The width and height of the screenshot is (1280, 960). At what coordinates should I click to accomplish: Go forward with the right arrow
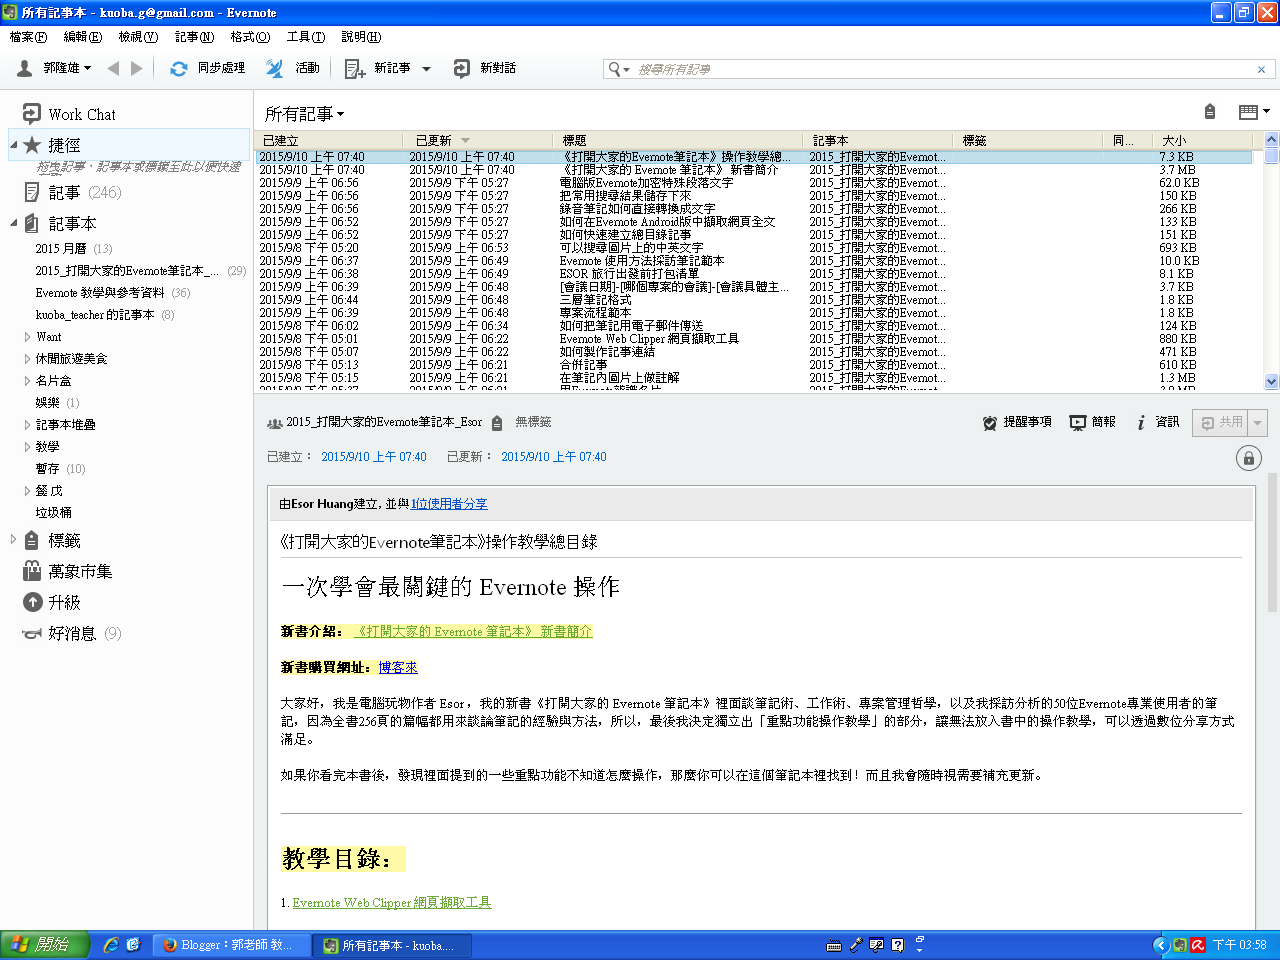tap(137, 68)
